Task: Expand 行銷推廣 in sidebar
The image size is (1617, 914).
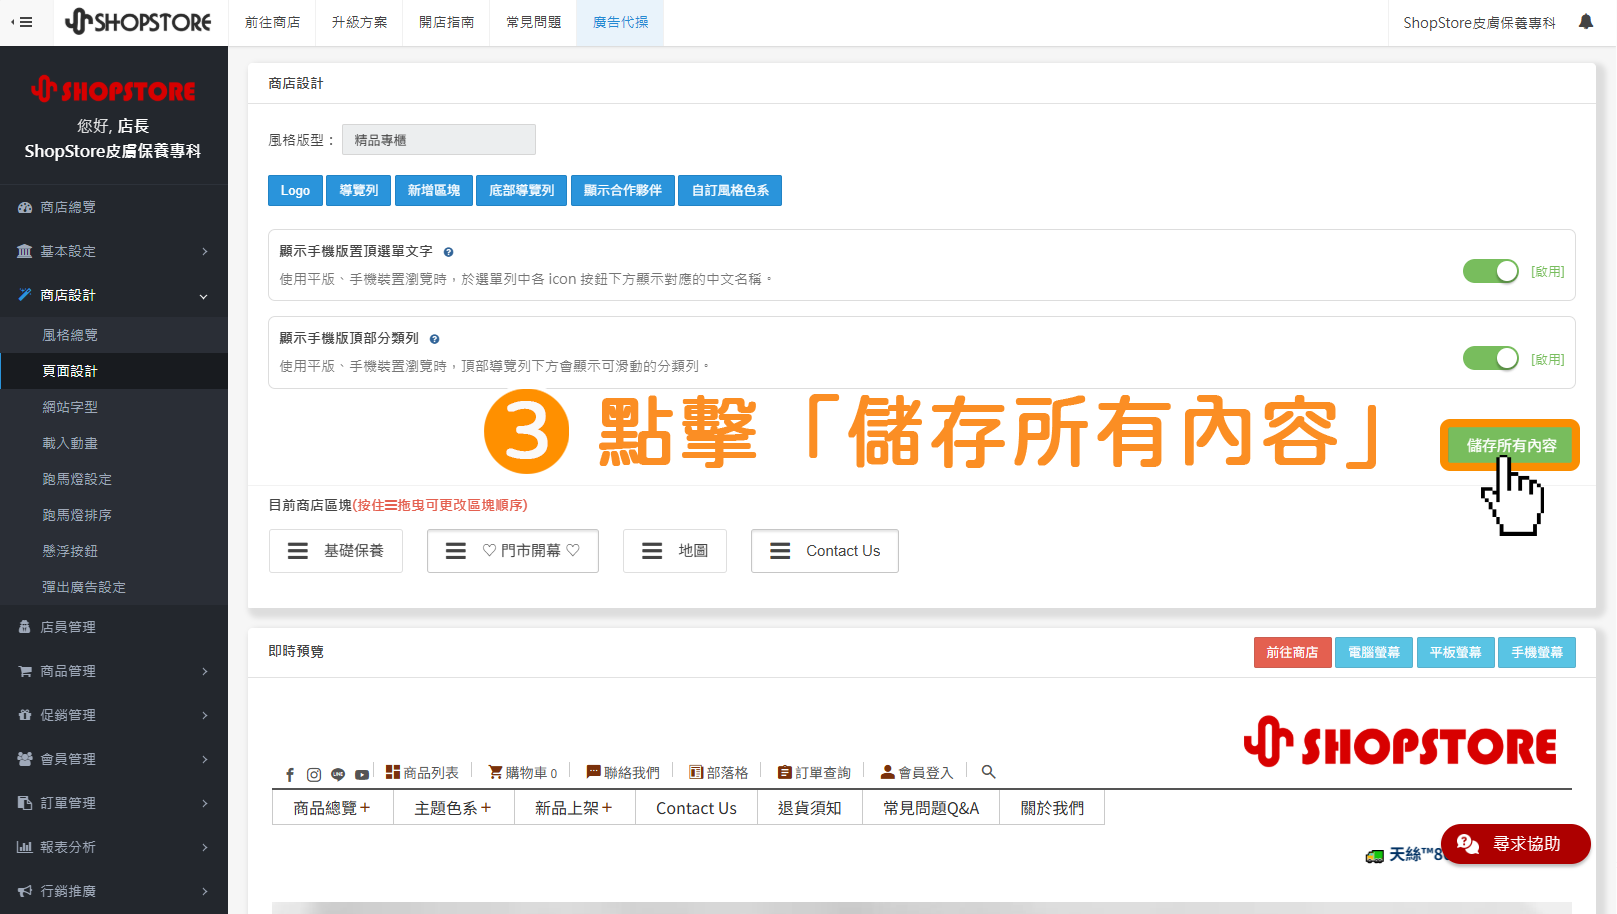Action: click(x=114, y=891)
